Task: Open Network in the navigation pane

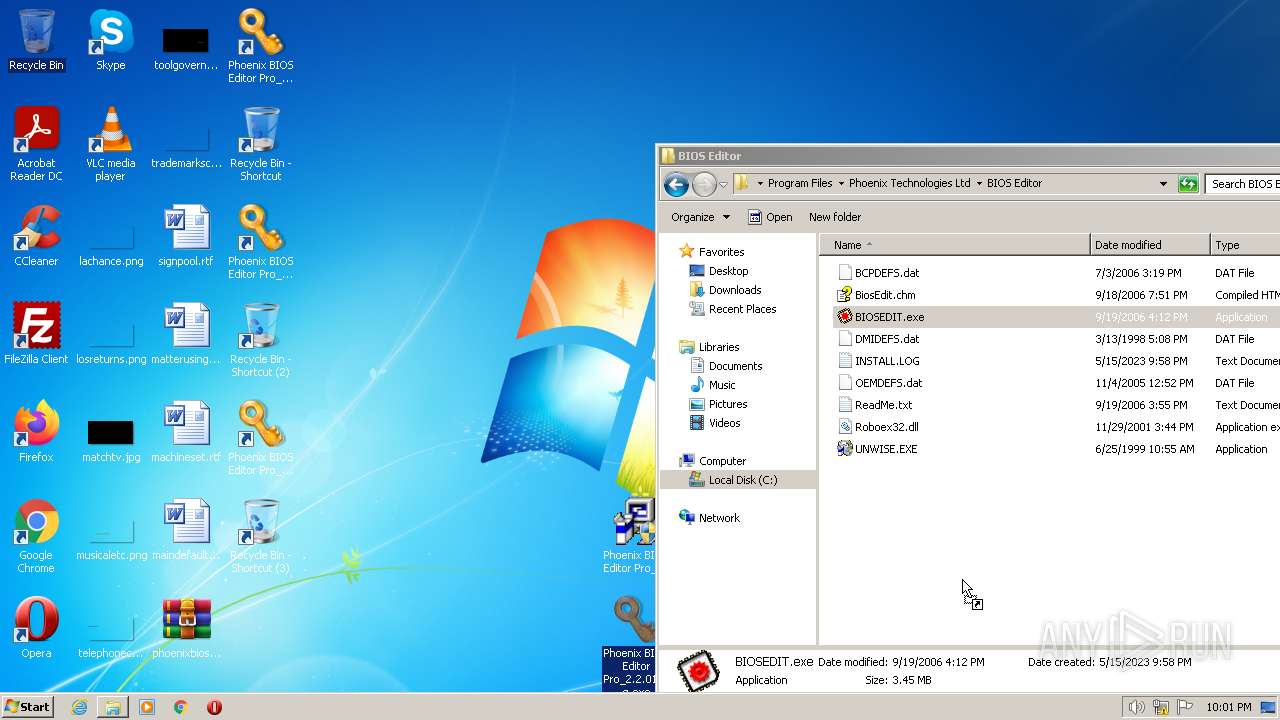Action: point(709,518)
